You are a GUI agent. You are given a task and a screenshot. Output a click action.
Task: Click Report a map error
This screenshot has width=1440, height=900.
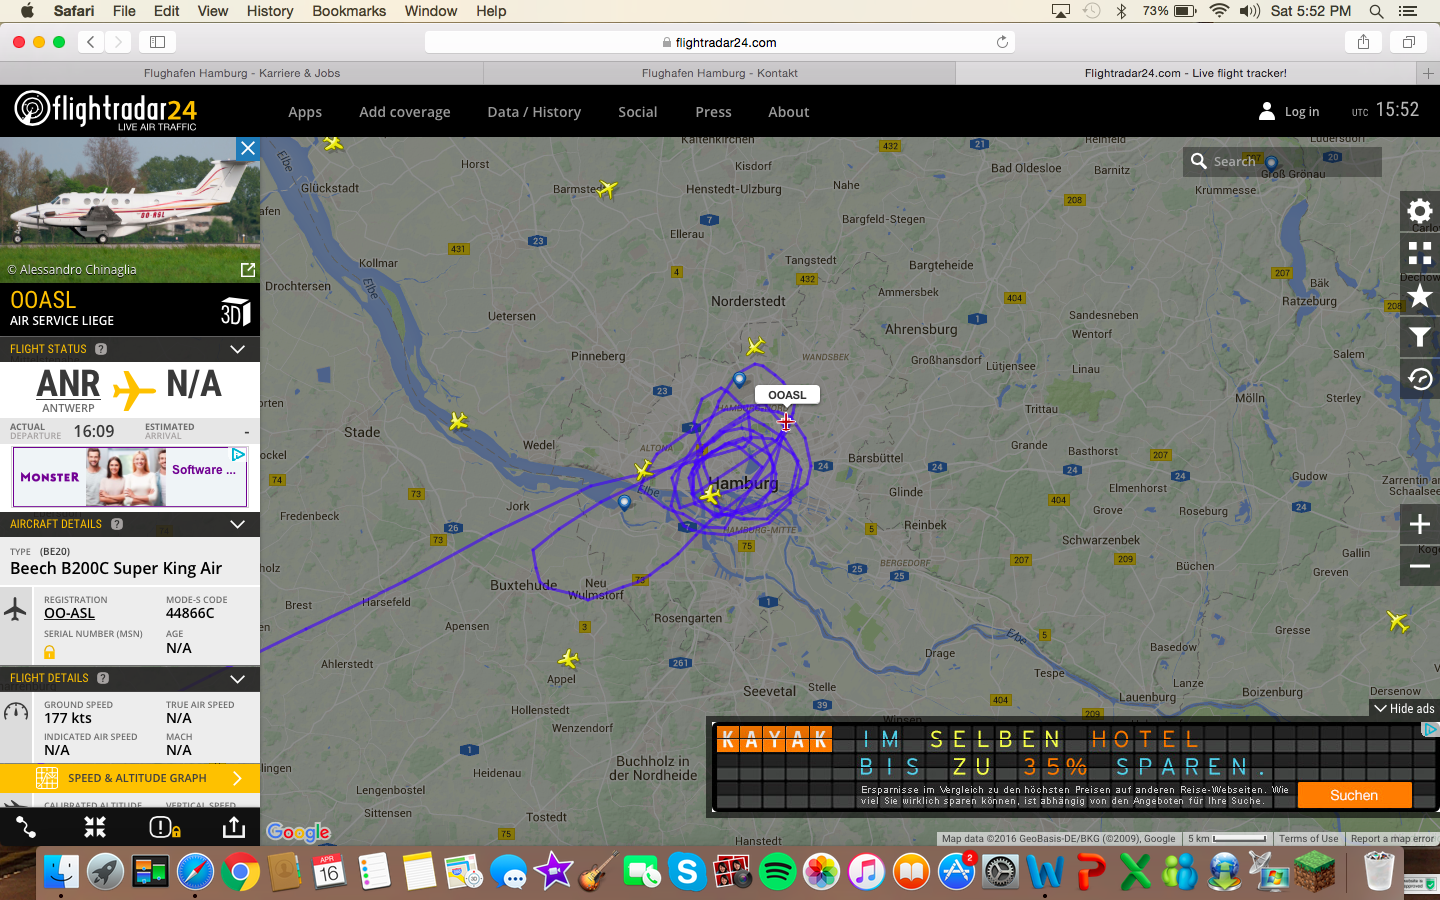(x=1392, y=839)
